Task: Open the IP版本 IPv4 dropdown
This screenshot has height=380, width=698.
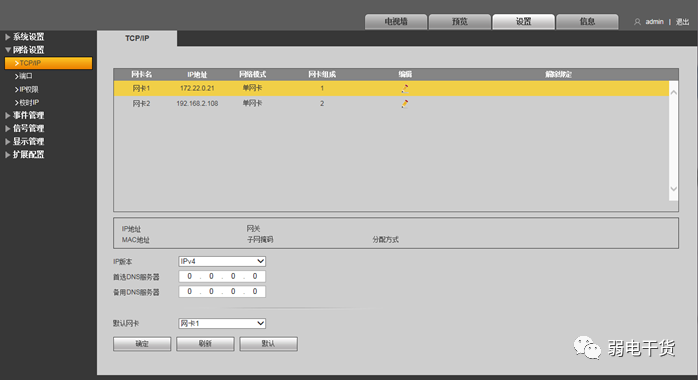Action: point(222,261)
